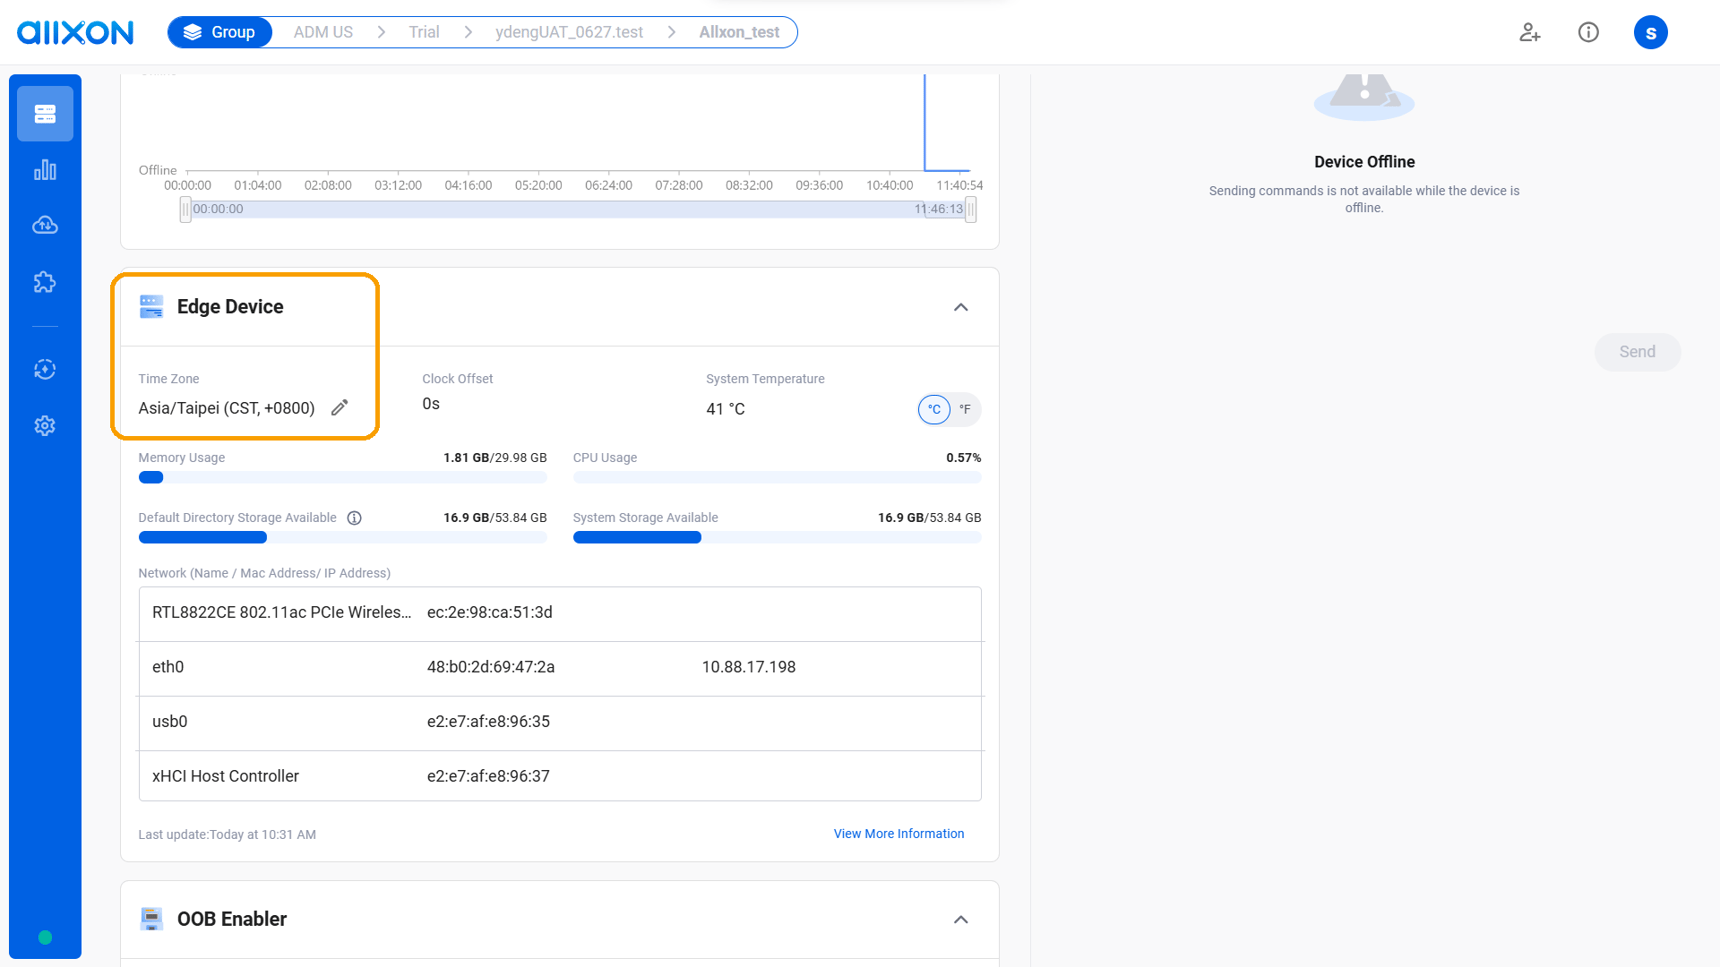Open the information icon in header
1720x967 pixels.
coord(1588,33)
